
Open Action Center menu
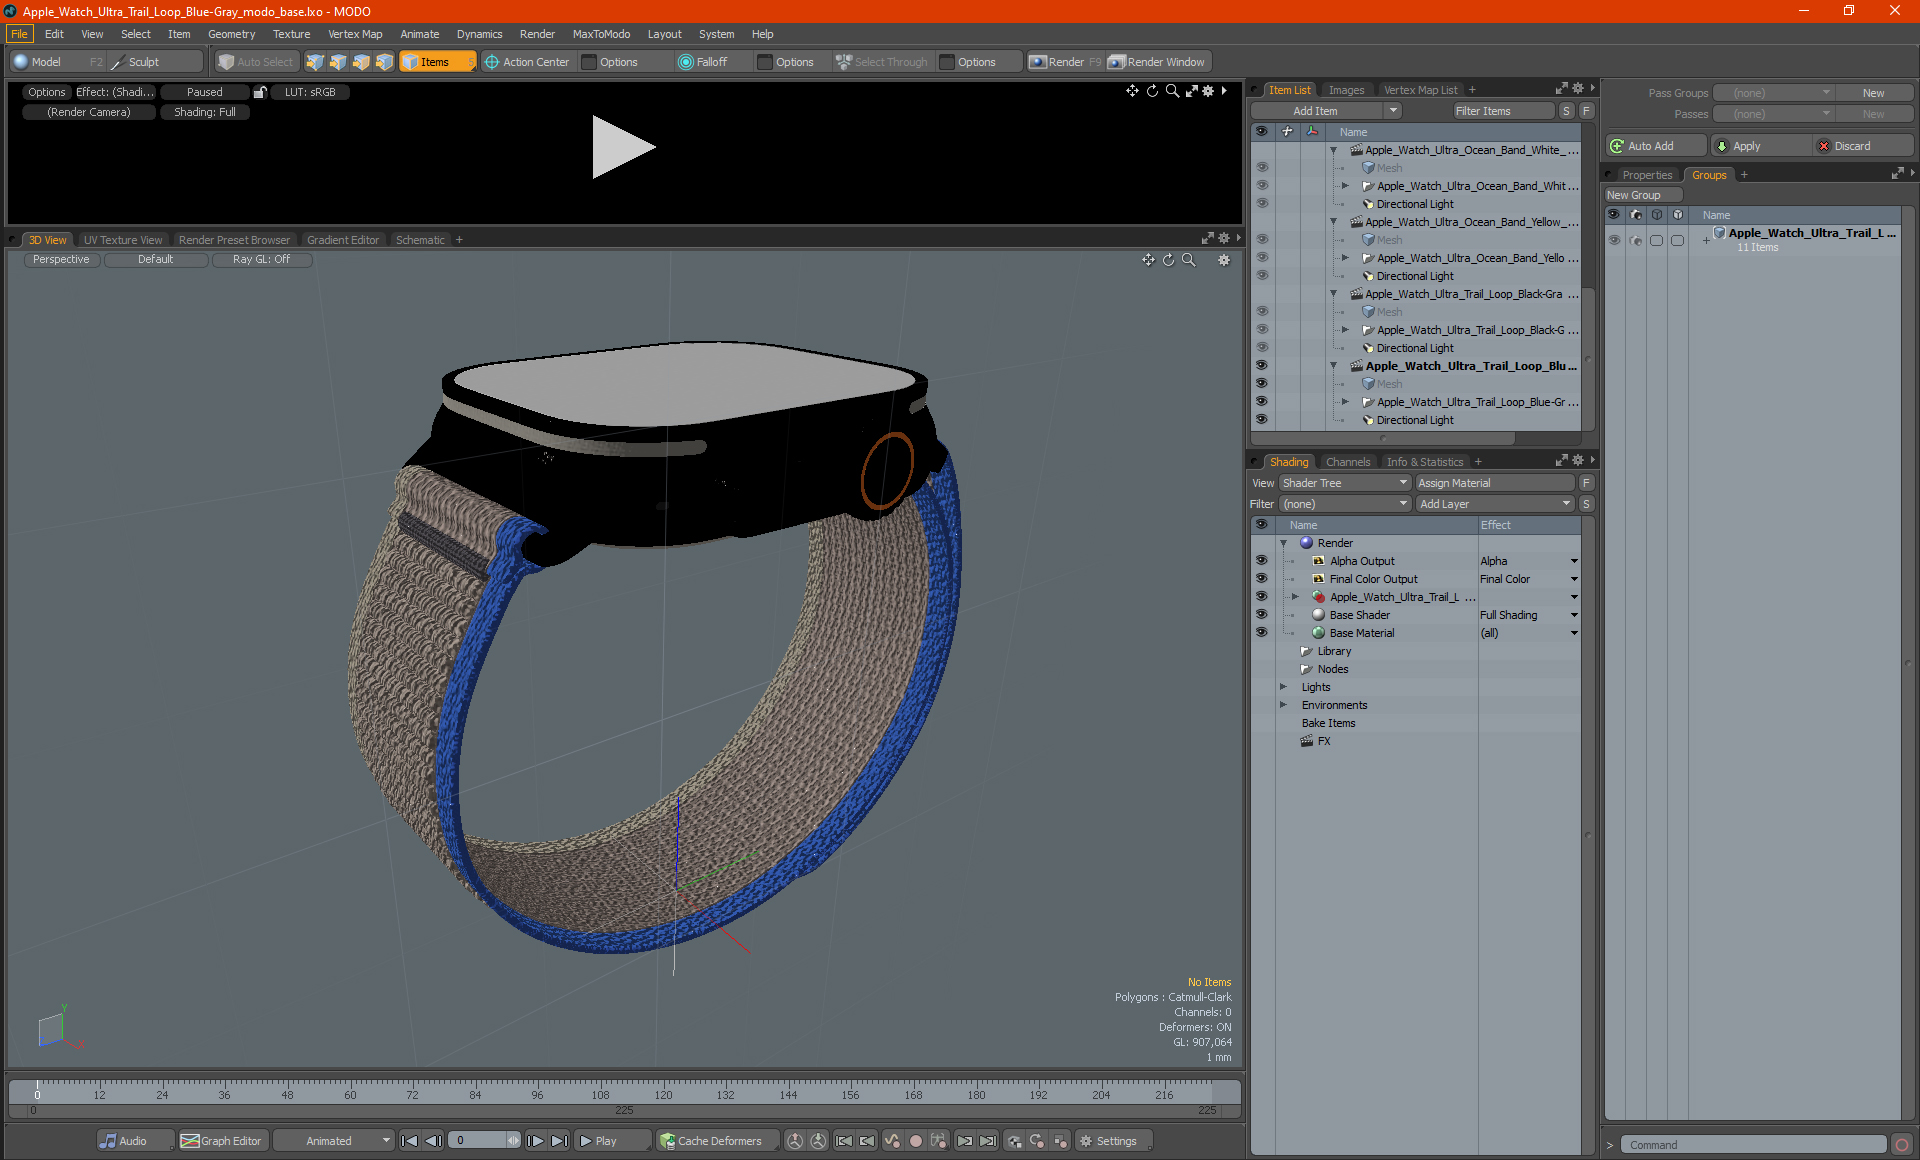pyautogui.click(x=526, y=62)
